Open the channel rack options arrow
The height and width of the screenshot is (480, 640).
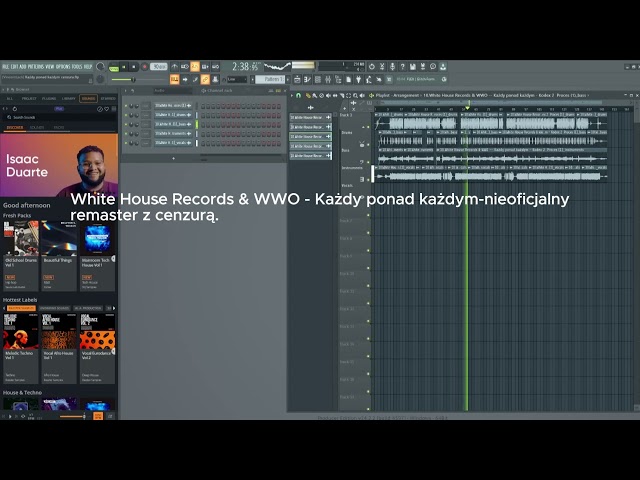coord(126,91)
